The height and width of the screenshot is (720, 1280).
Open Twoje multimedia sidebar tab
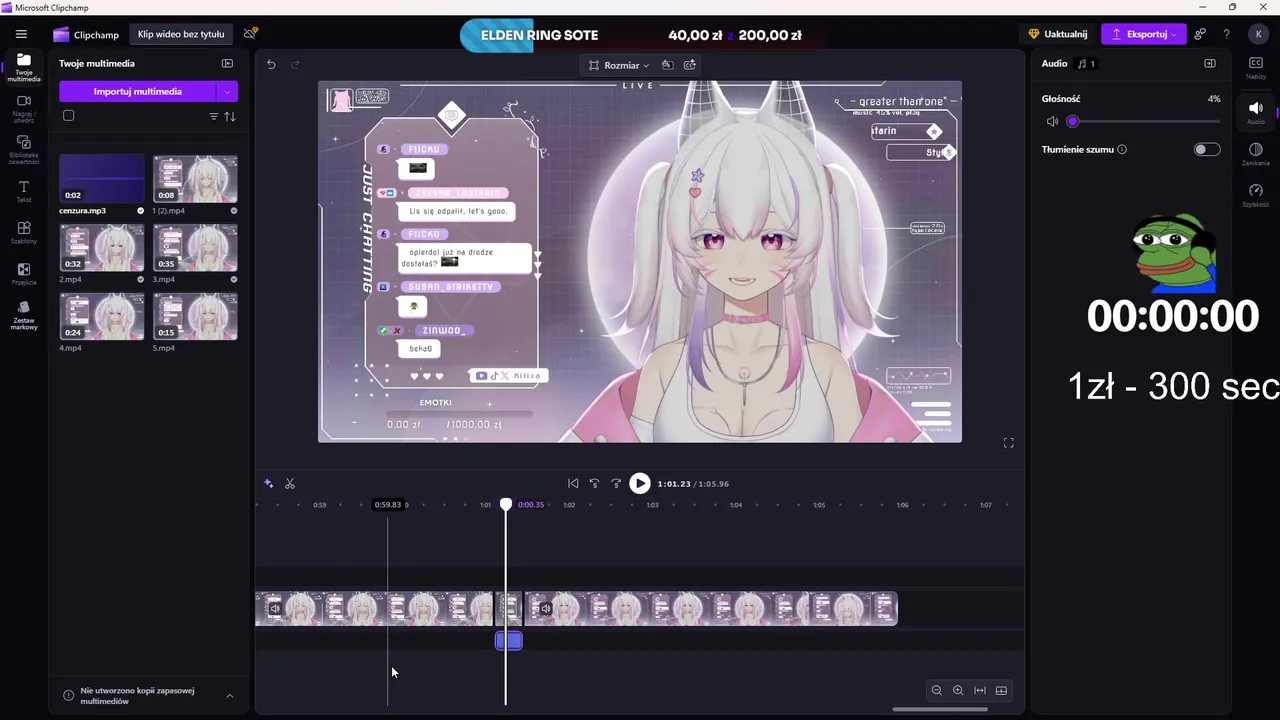pyautogui.click(x=24, y=67)
